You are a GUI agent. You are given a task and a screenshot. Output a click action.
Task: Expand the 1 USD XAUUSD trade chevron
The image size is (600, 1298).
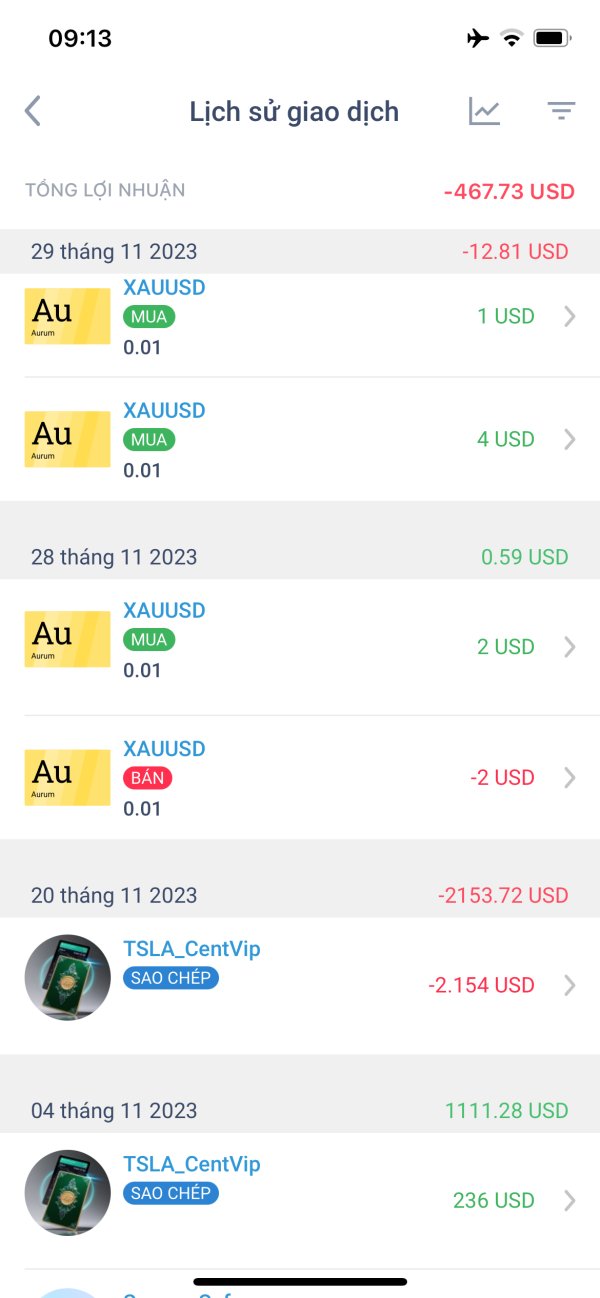[570, 316]
